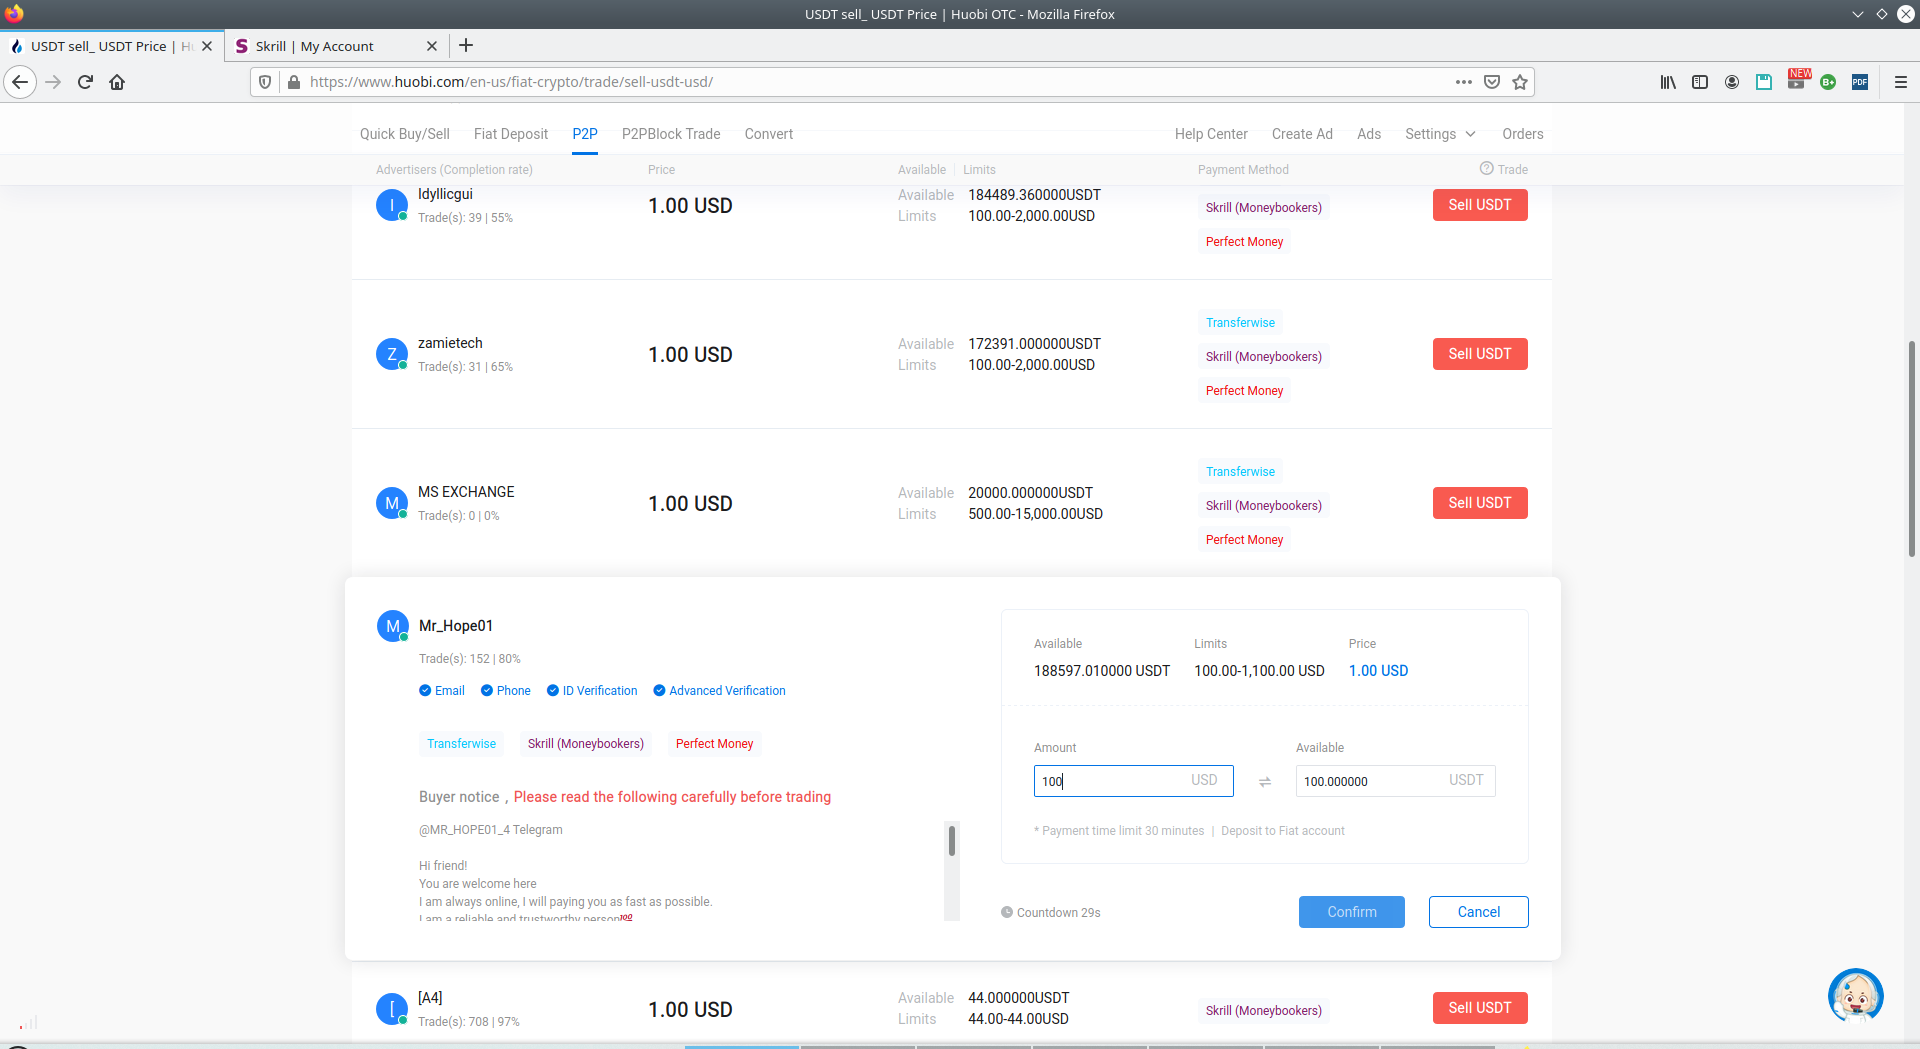Close the USDT sell Huobi tab
This screenshot has height=1049, width=1920.
(x=207, y=46)
